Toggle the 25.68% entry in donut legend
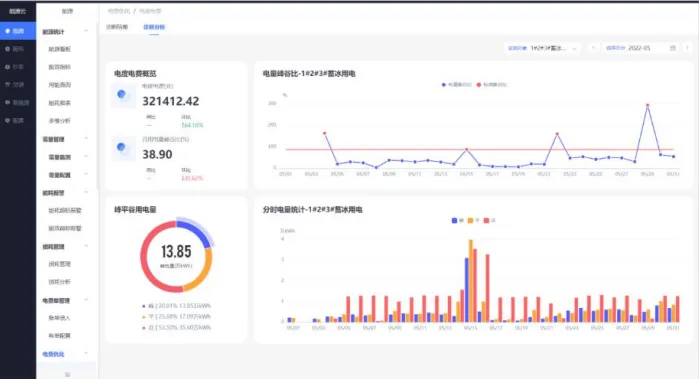Image resolution: width=699 pixels, height=379 pixels. (176, 317)
